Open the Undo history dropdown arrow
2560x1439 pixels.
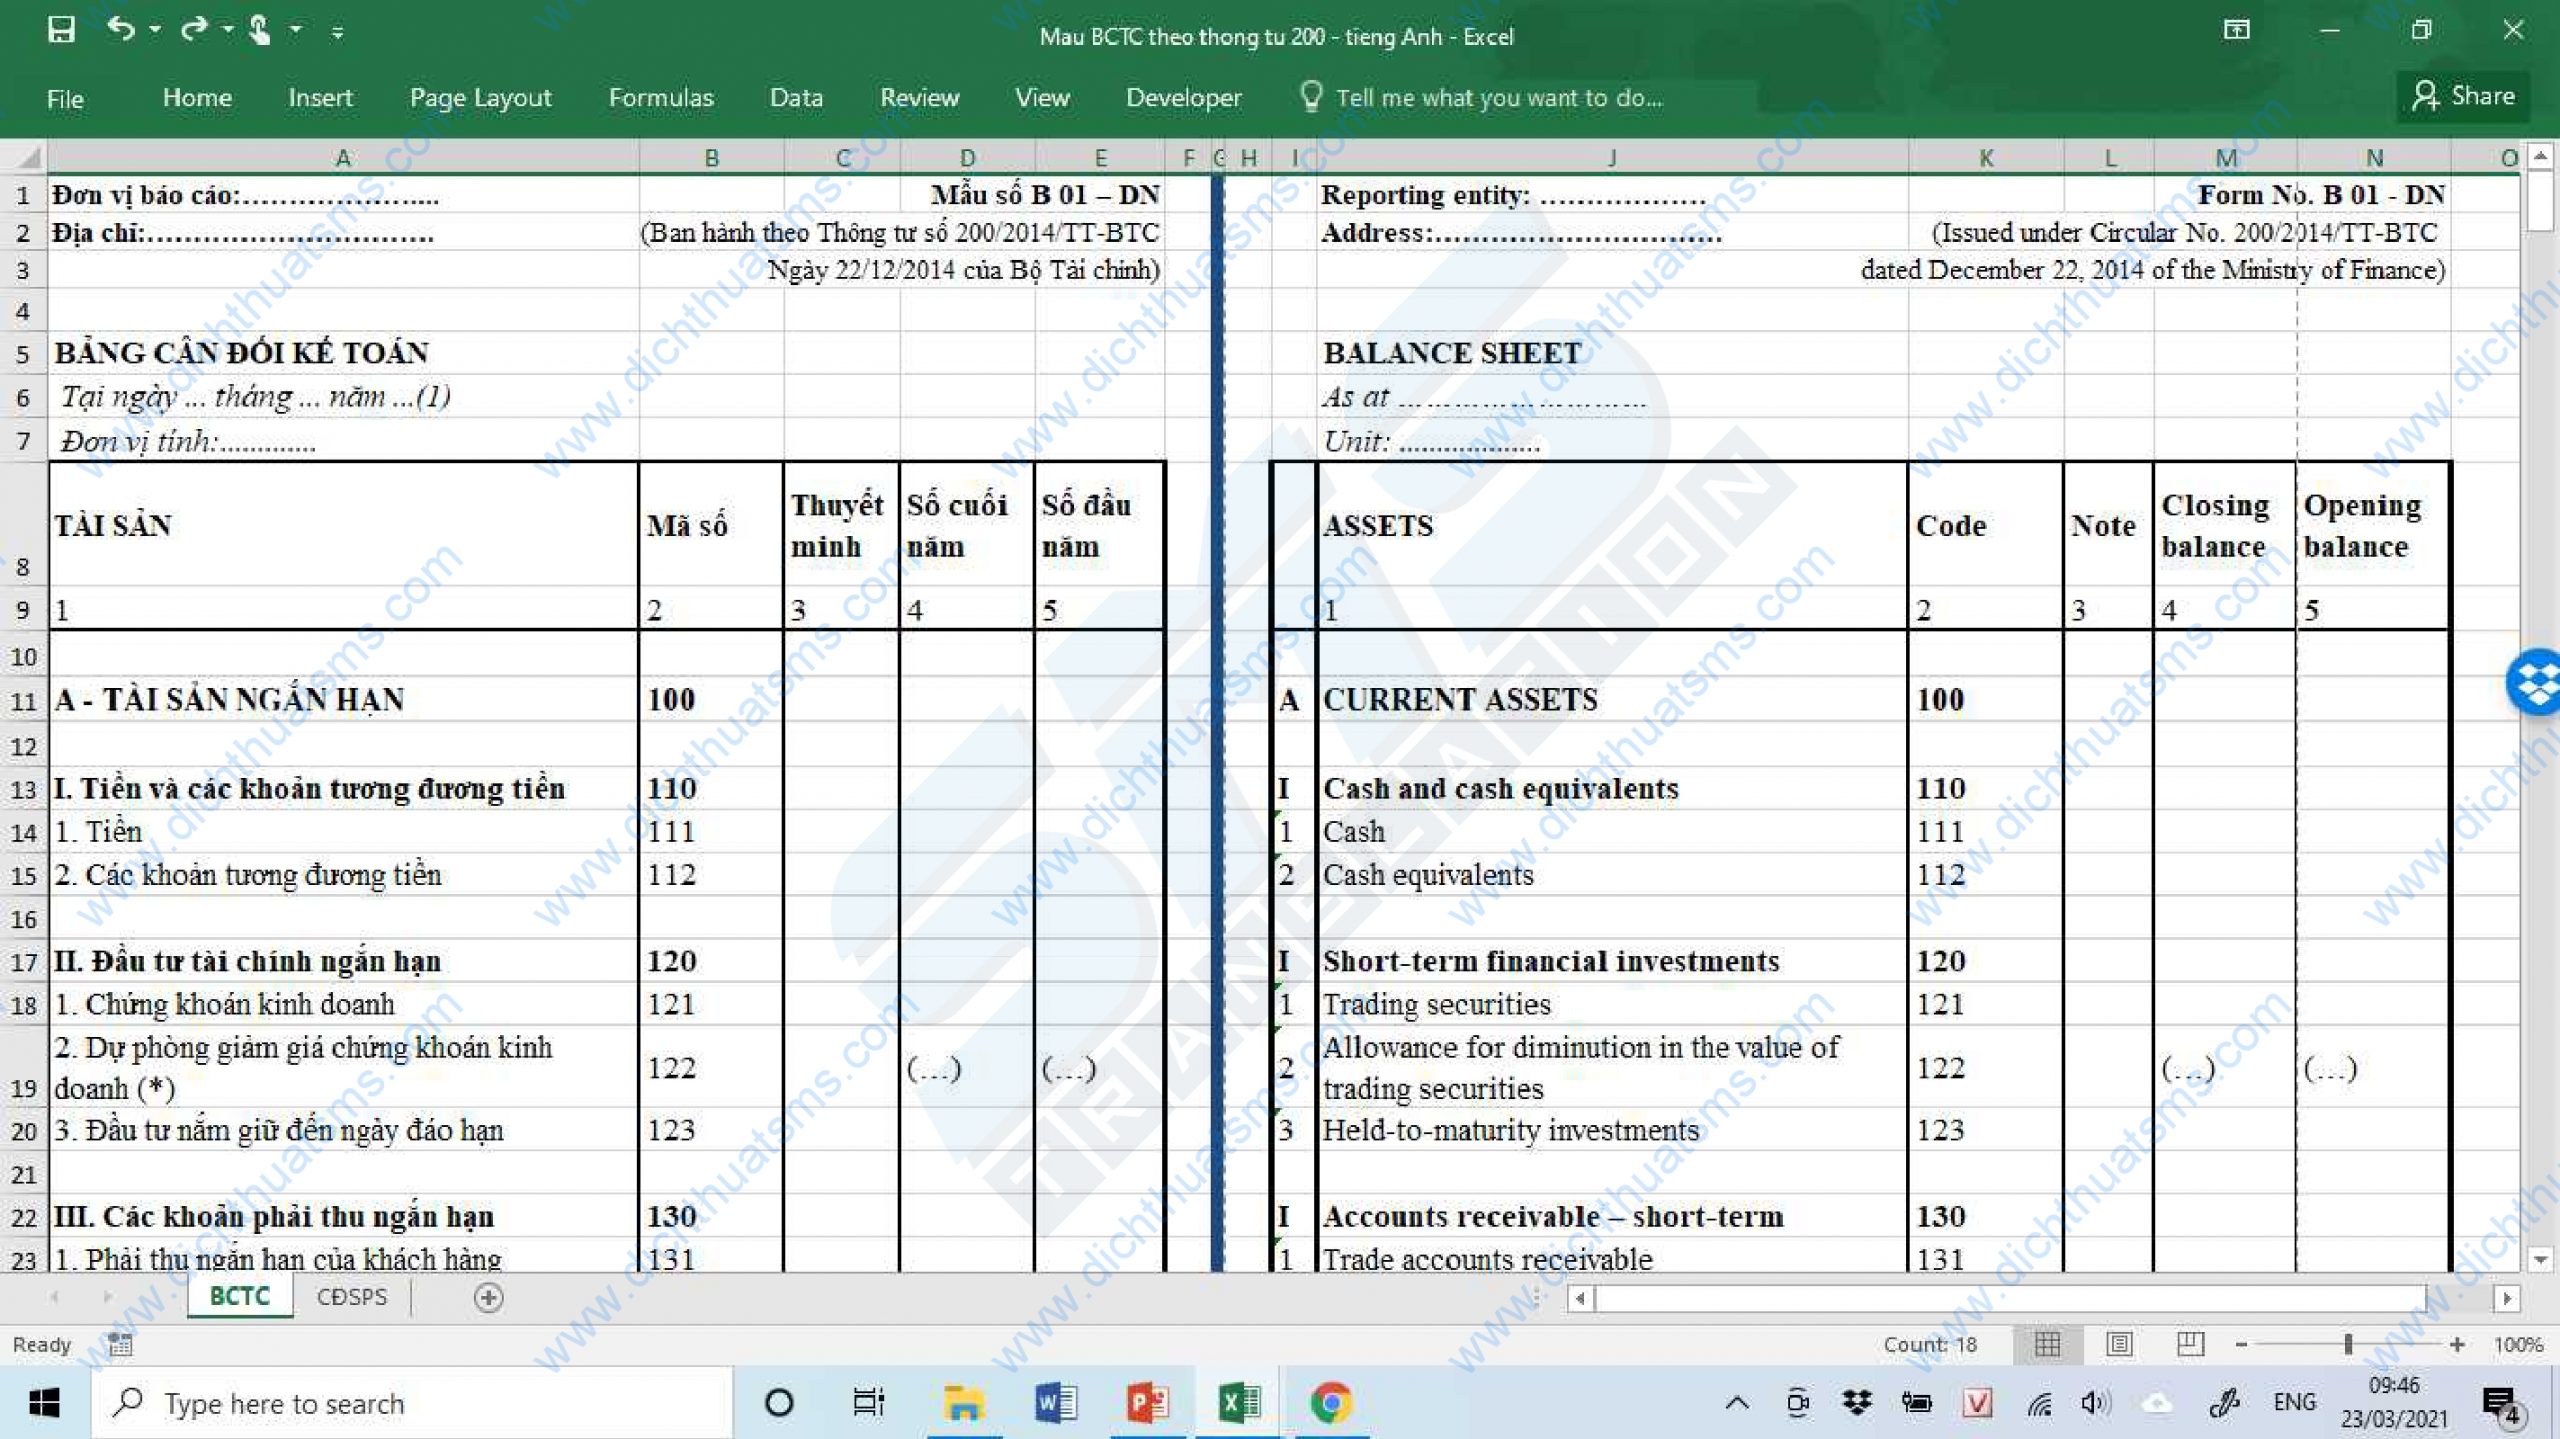coord(155,30)
